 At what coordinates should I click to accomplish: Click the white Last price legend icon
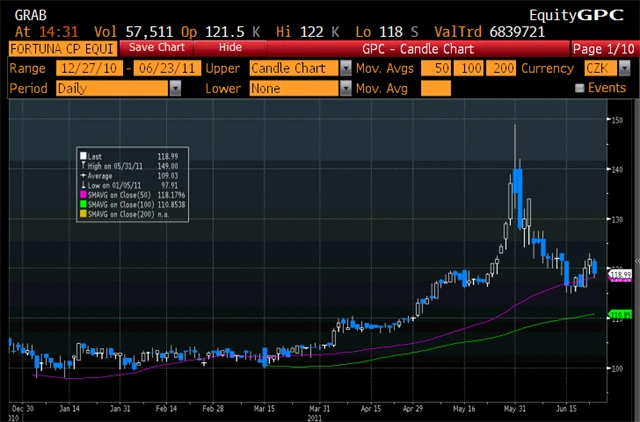83,155
